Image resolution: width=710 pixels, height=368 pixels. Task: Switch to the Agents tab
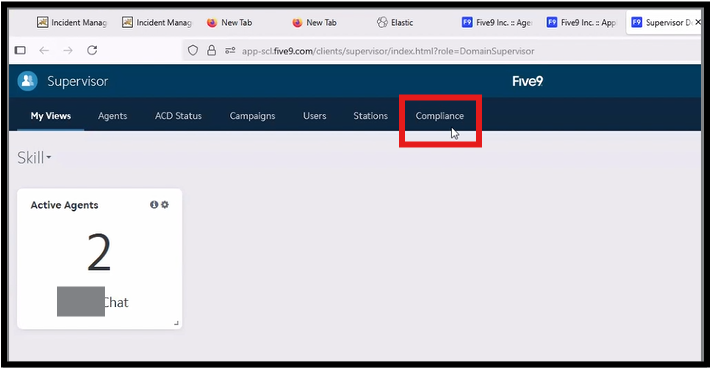pyautogui.click(x=112, y=116)
